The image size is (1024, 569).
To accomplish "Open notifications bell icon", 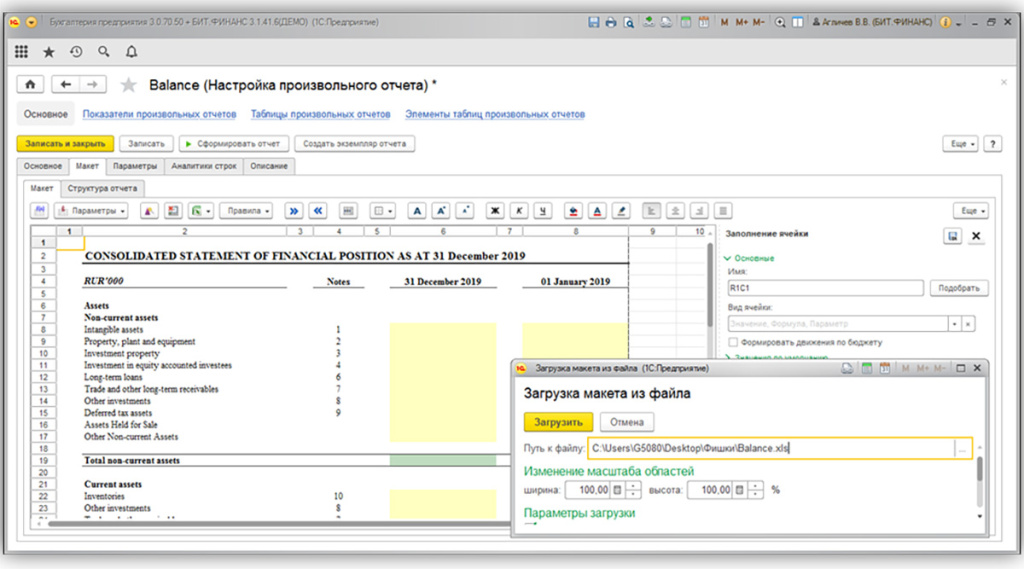I will pos(131,52).
